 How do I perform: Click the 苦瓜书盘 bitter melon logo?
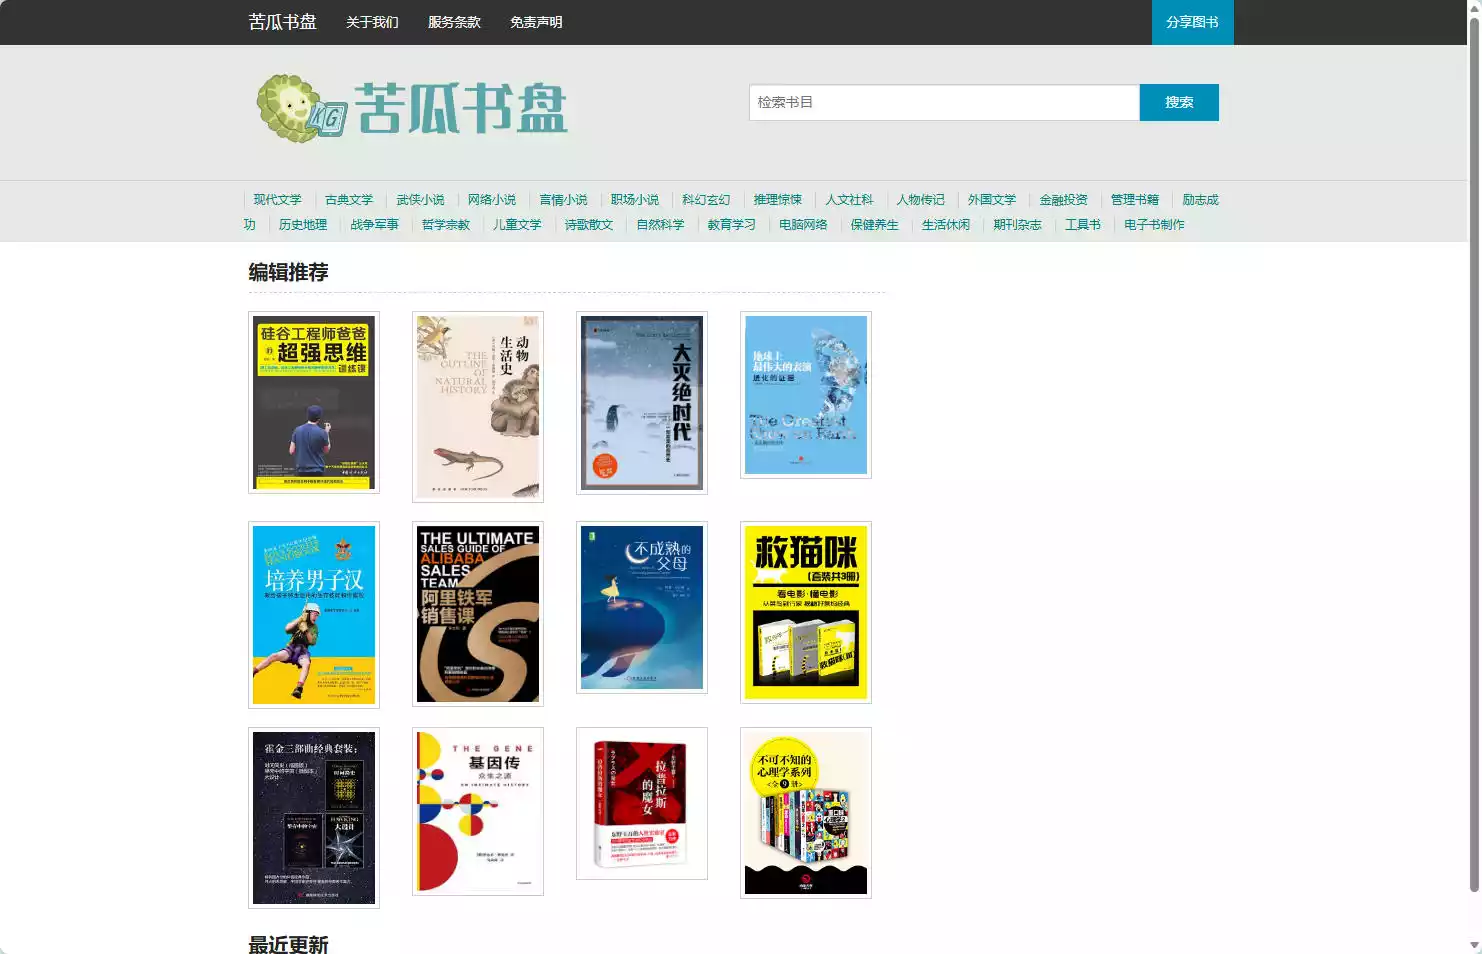tap(412, 108)
